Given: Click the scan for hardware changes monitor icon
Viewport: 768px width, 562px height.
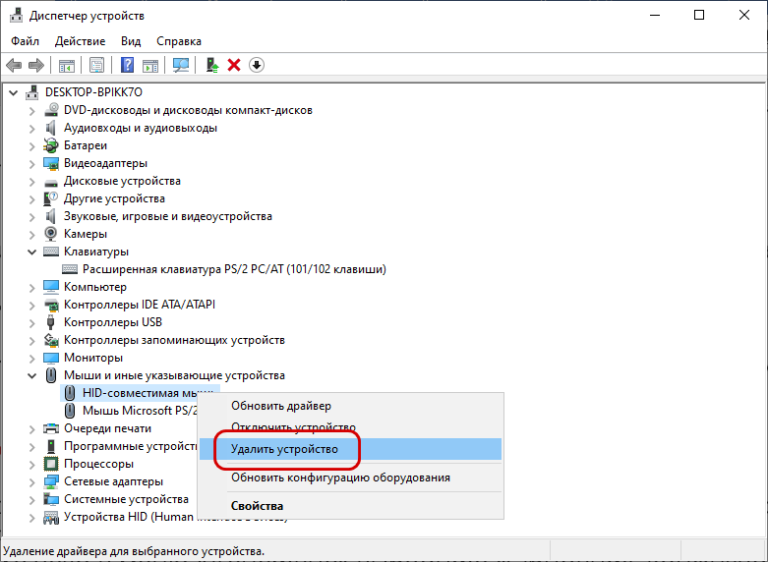Looking at the screenshot, I should [181, 65].
